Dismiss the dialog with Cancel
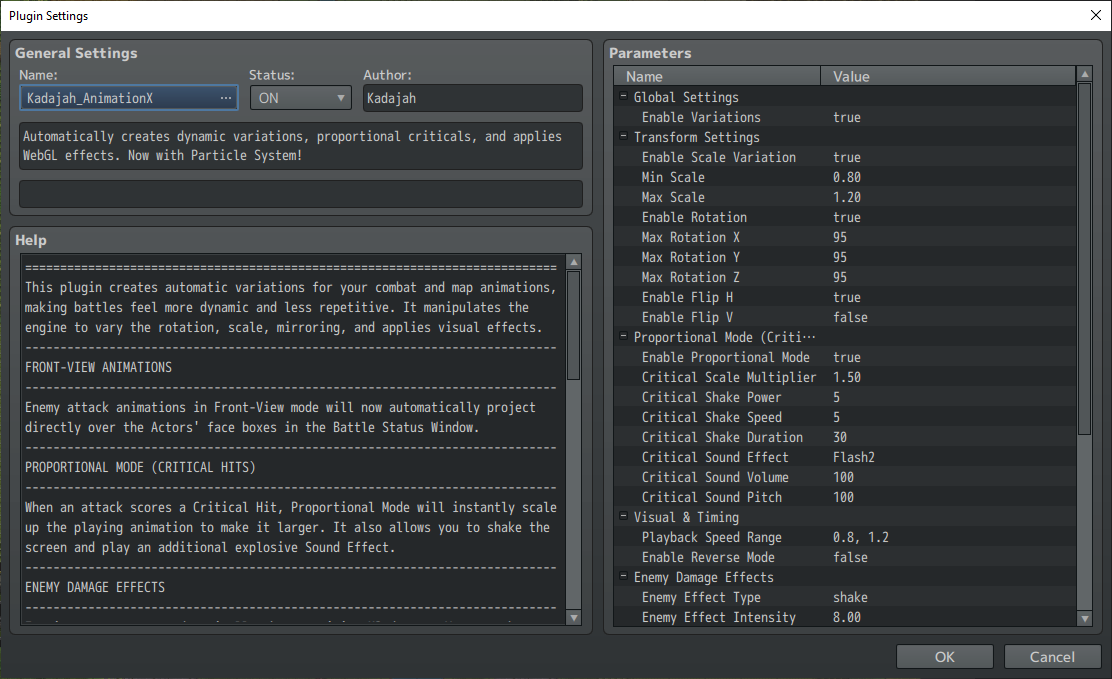Viewport: 1112px width, 679px height. [1052, 657]
